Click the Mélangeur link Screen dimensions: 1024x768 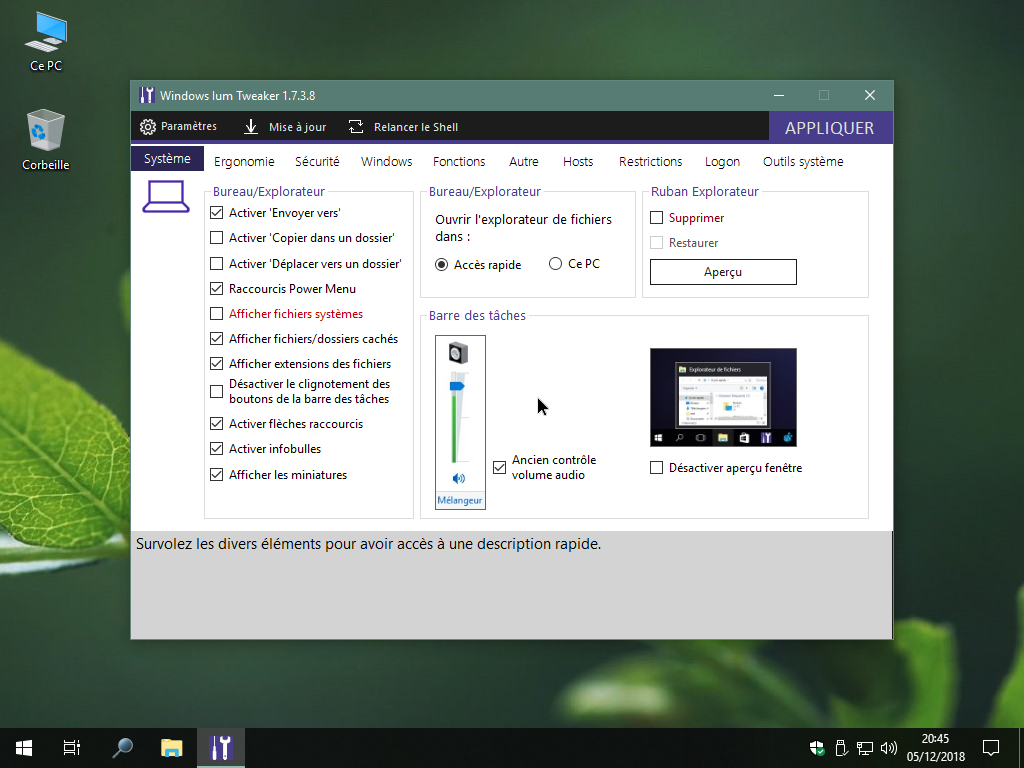(x=460, y=500)
